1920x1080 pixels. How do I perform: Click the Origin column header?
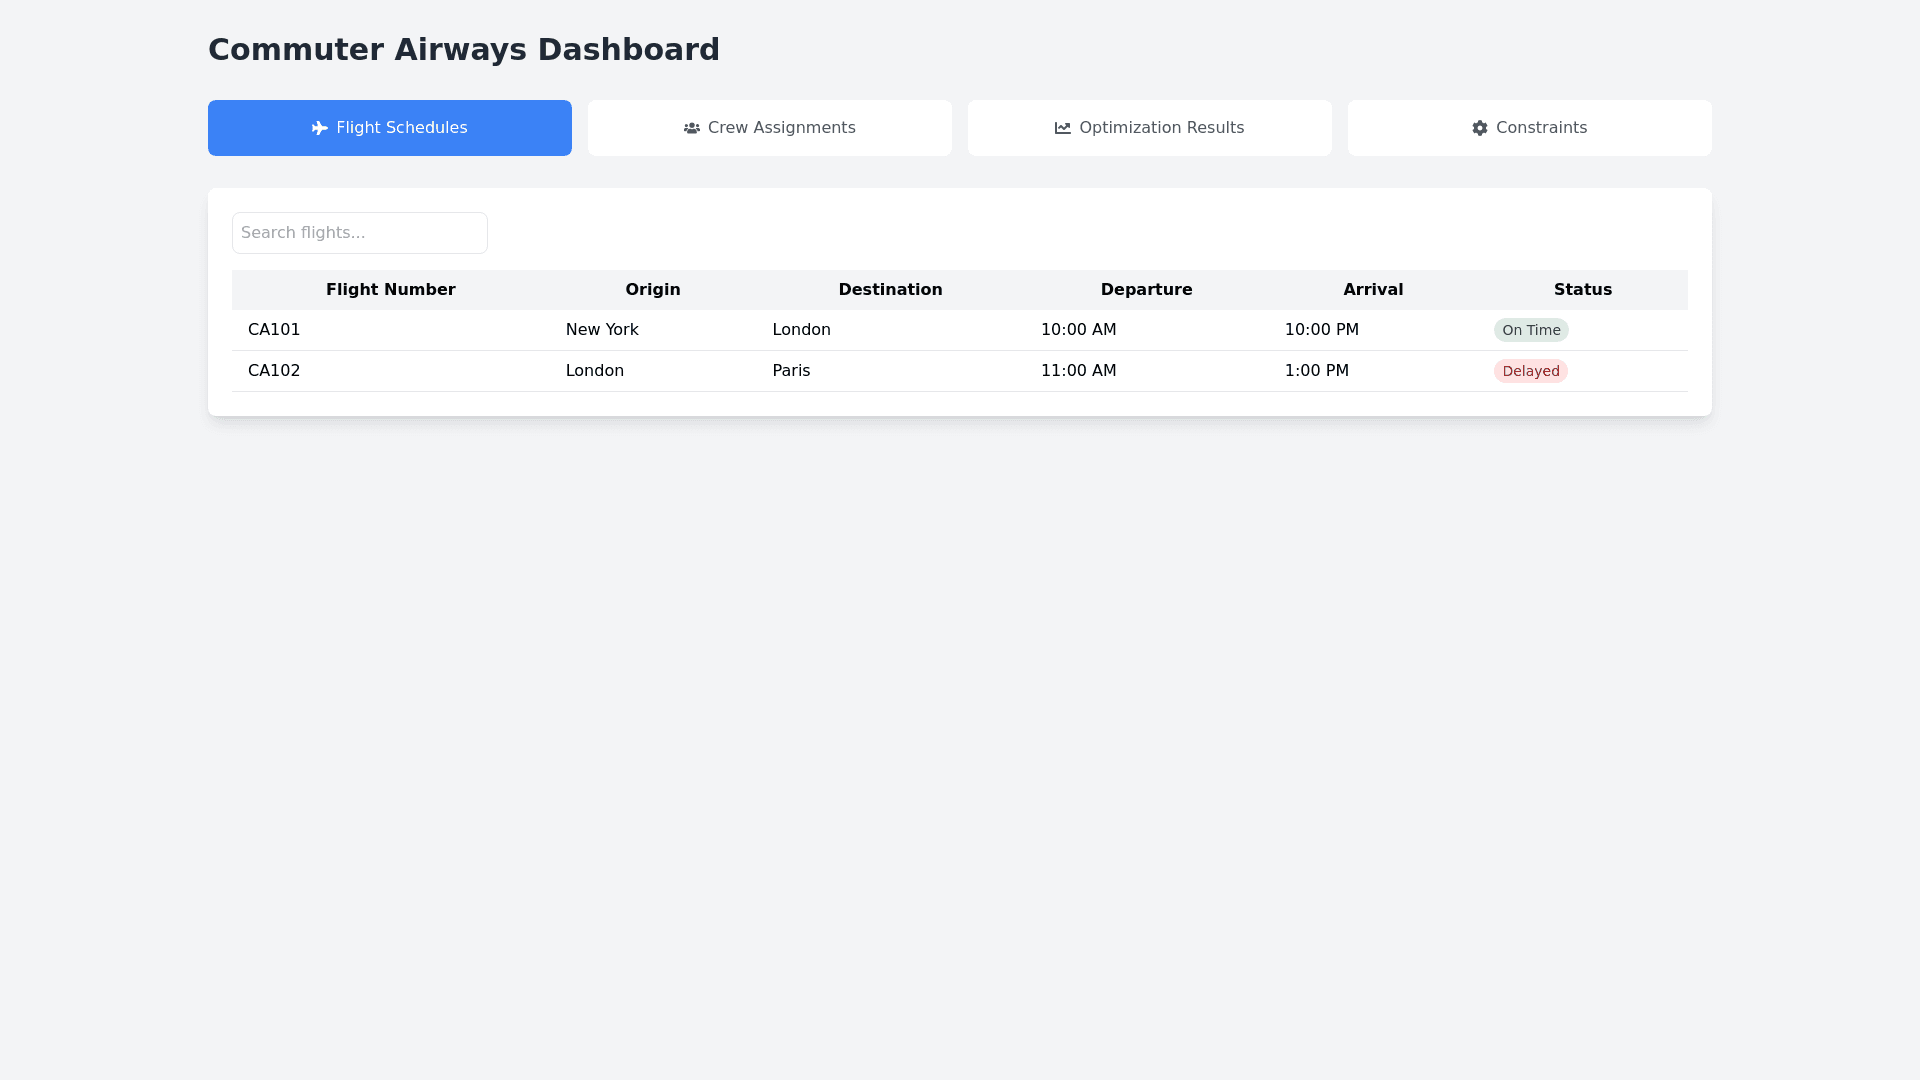[x=653, y=290]
